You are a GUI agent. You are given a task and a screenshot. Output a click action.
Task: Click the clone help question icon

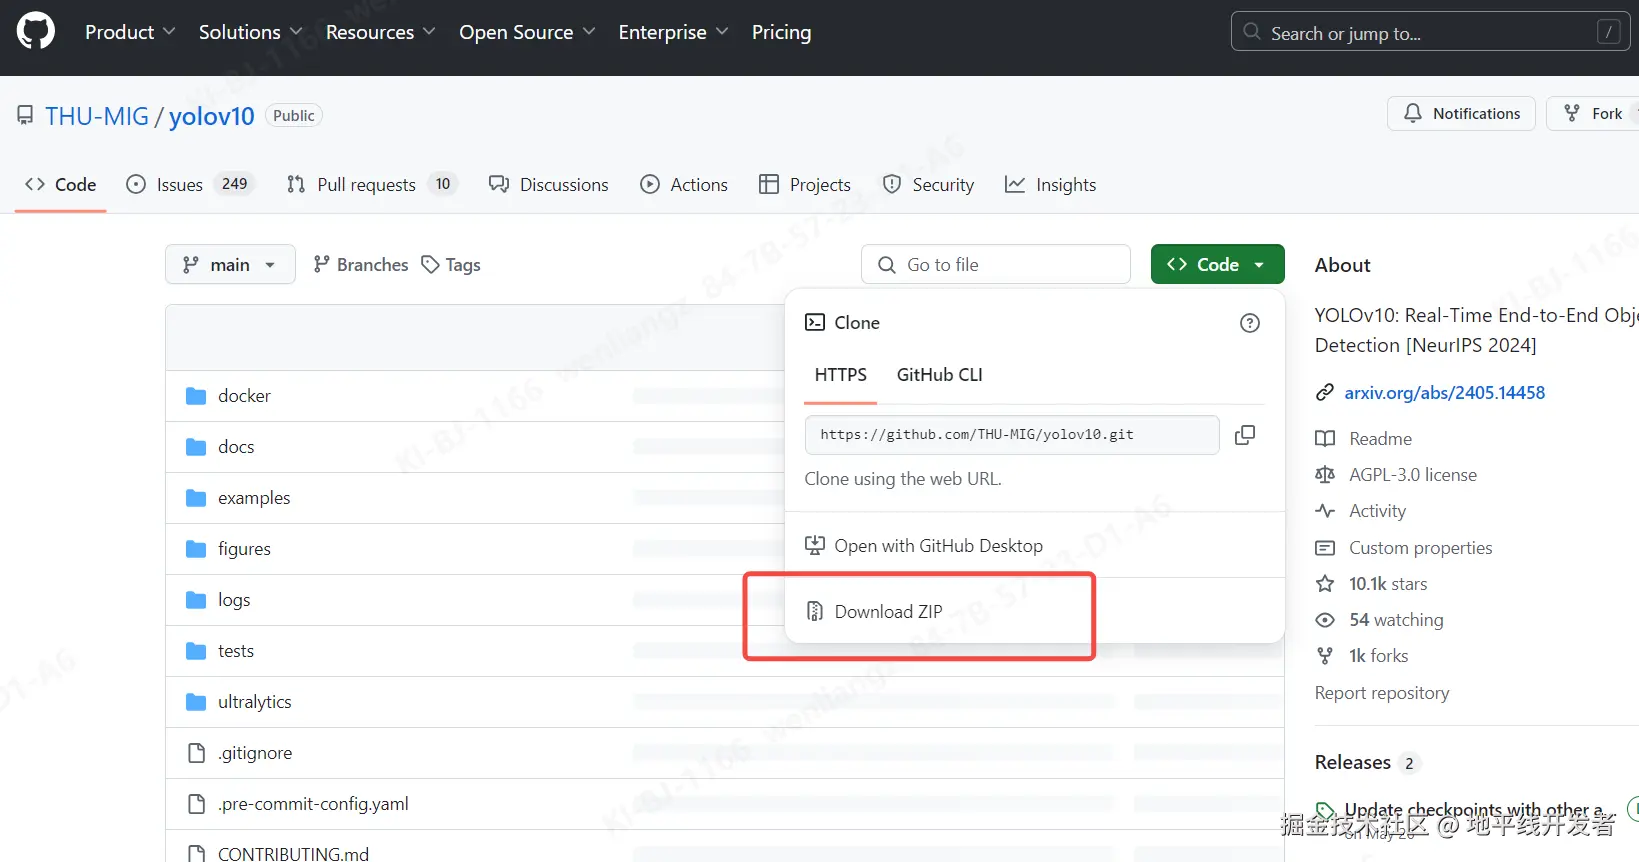[1249, 323]
